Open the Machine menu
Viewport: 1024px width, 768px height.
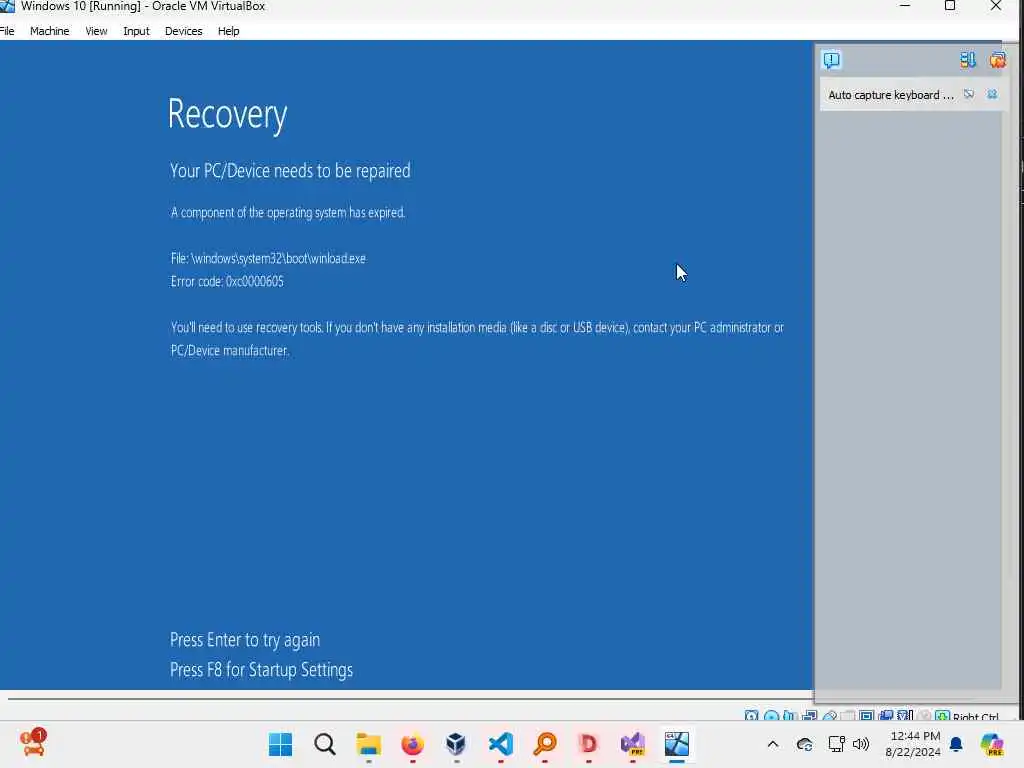(x=50, y=31)
